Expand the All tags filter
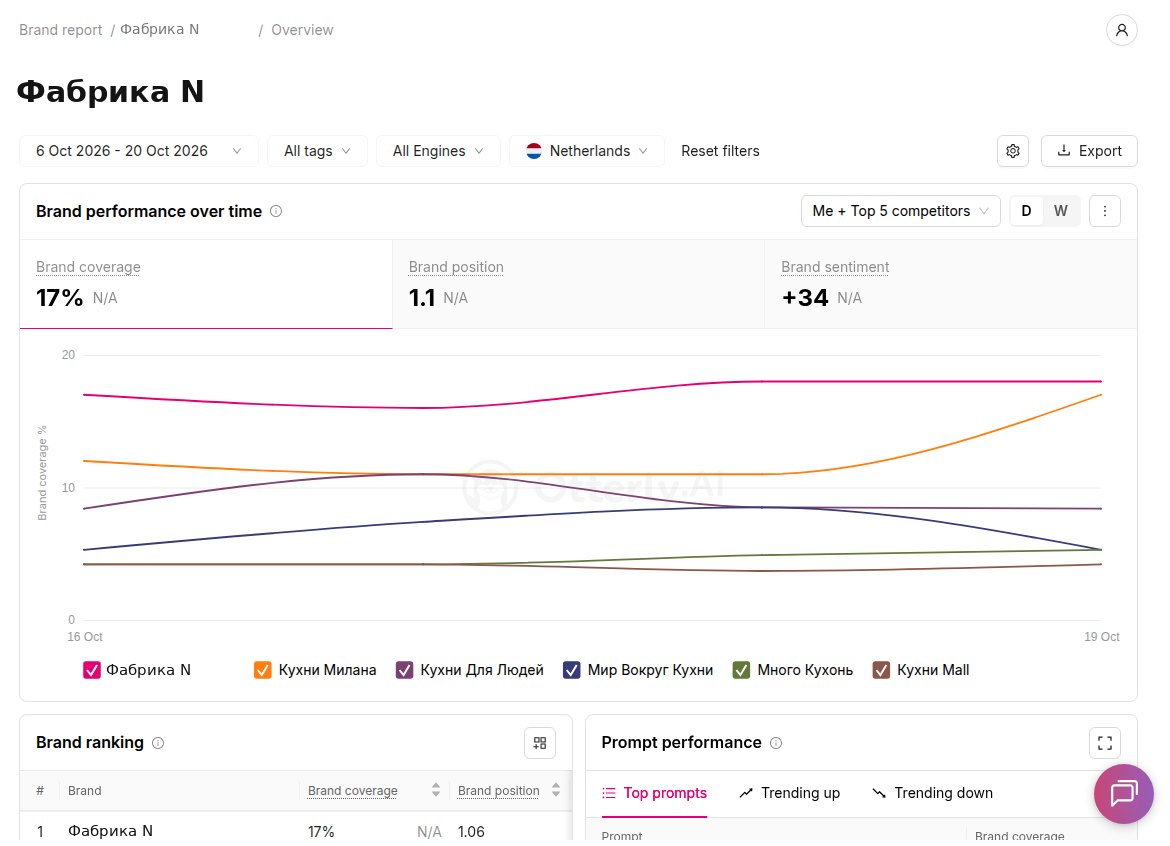The height and width of the screenshot is (846, 1170). click(317, 151)
